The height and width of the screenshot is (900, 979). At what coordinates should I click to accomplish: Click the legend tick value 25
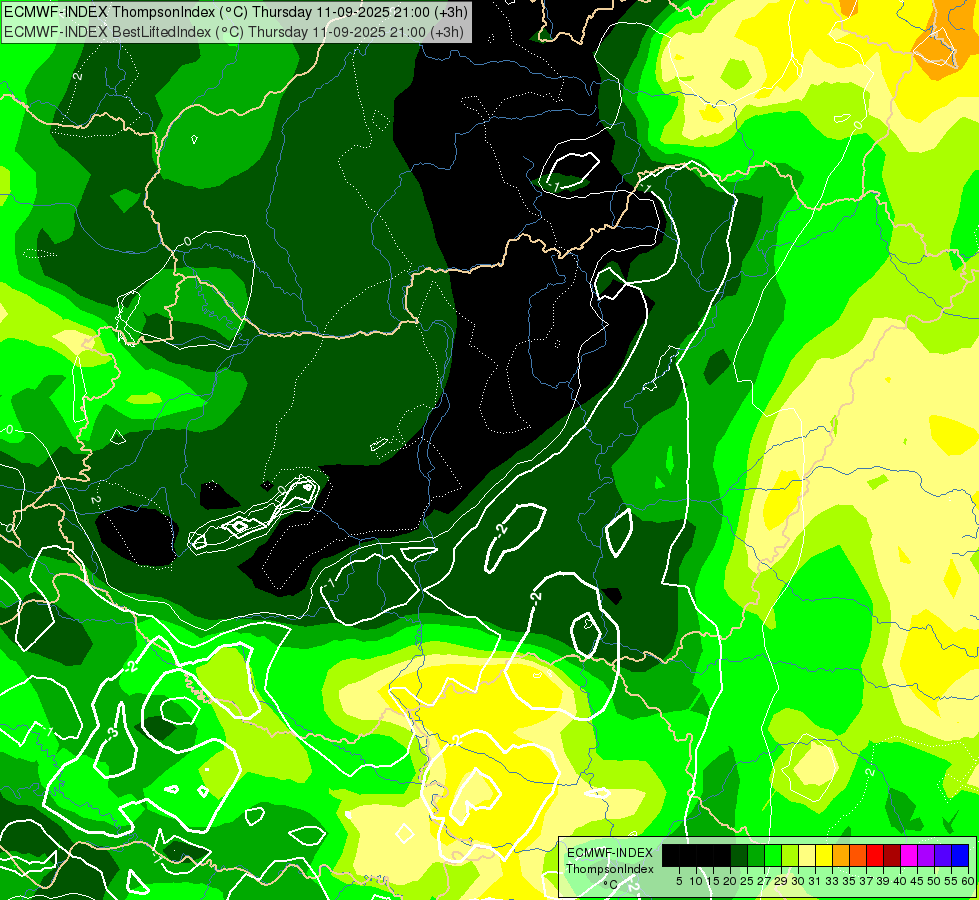(747, 881)
